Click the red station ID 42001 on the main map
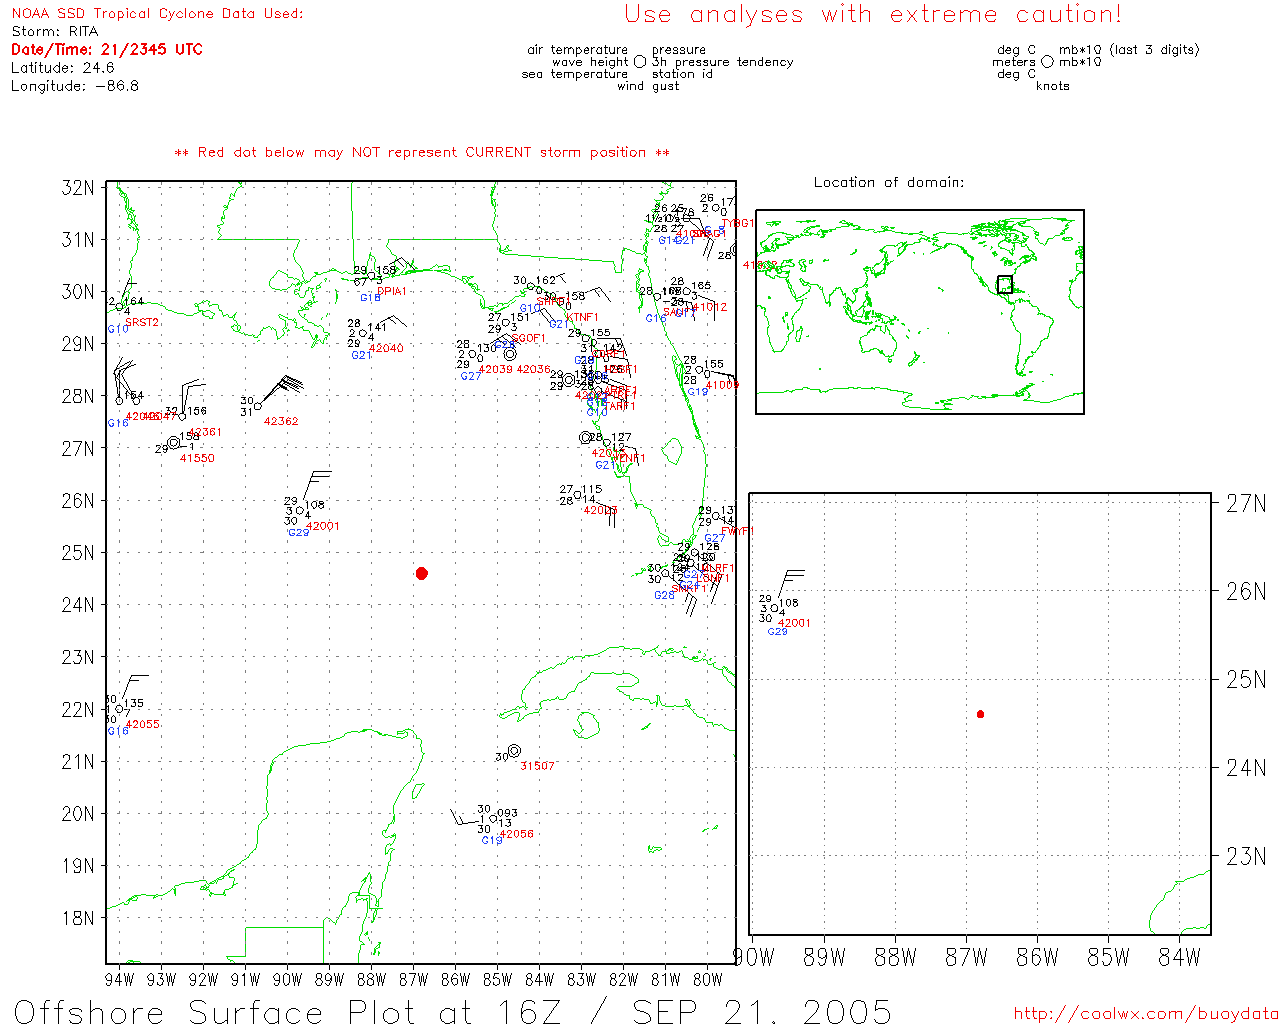Image resolution: width=1280 pixels, height=1024 pixels. 323,526
